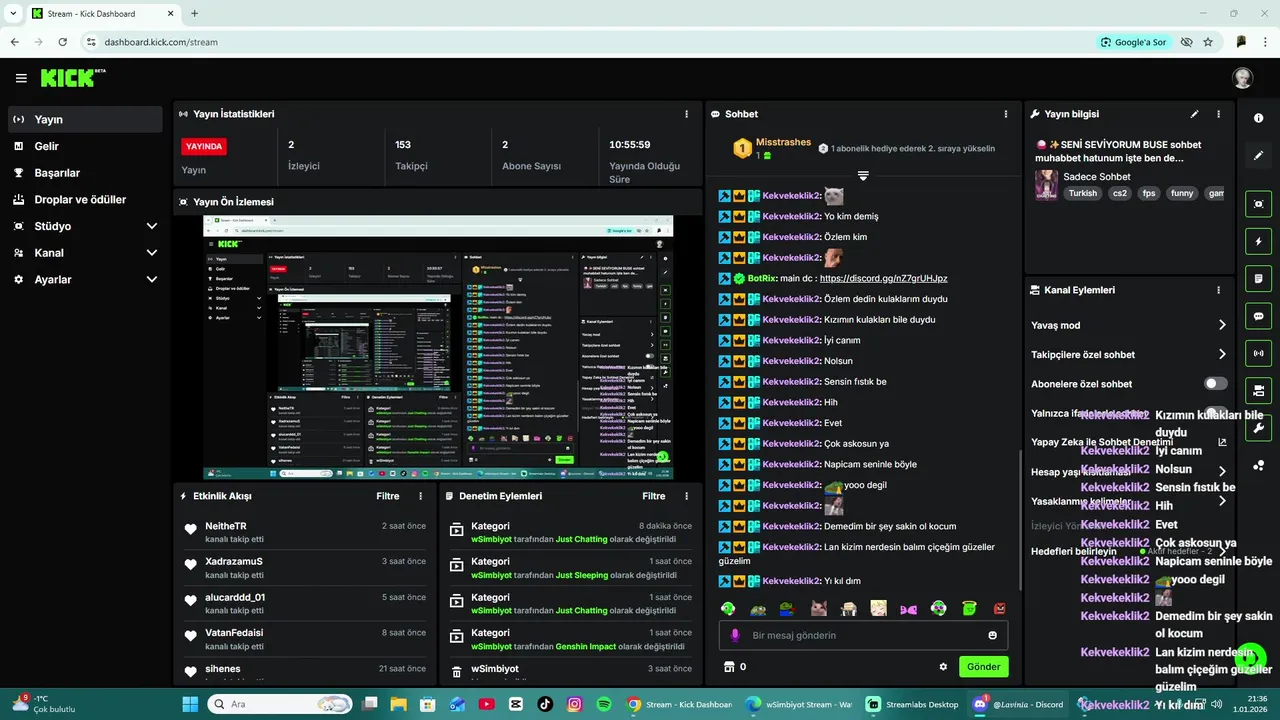The height and width of the screenshot is (720, 1280).
Task: Open Yapay Zeka ile Sohbet Denetimi external link
Action: tap(1222, 442)
